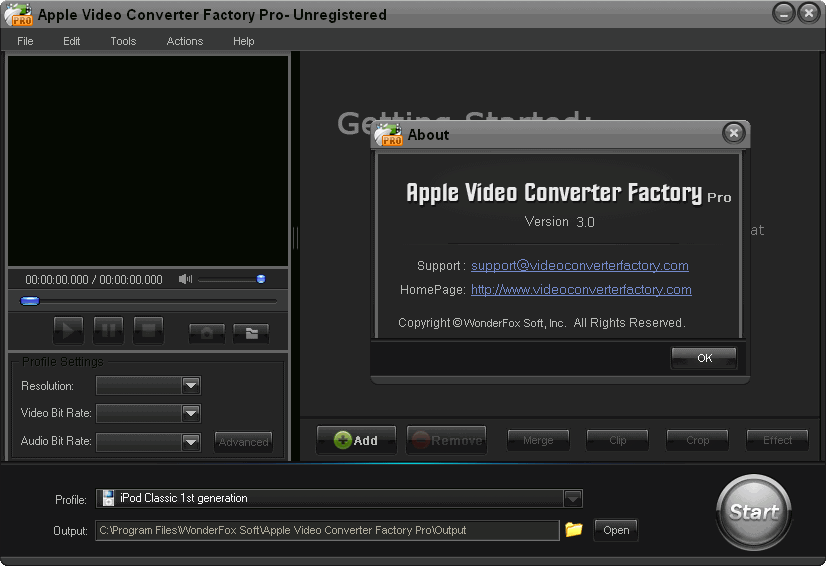Close the About dialog with X
Viewport: 826px width, 566px height.
733,133
